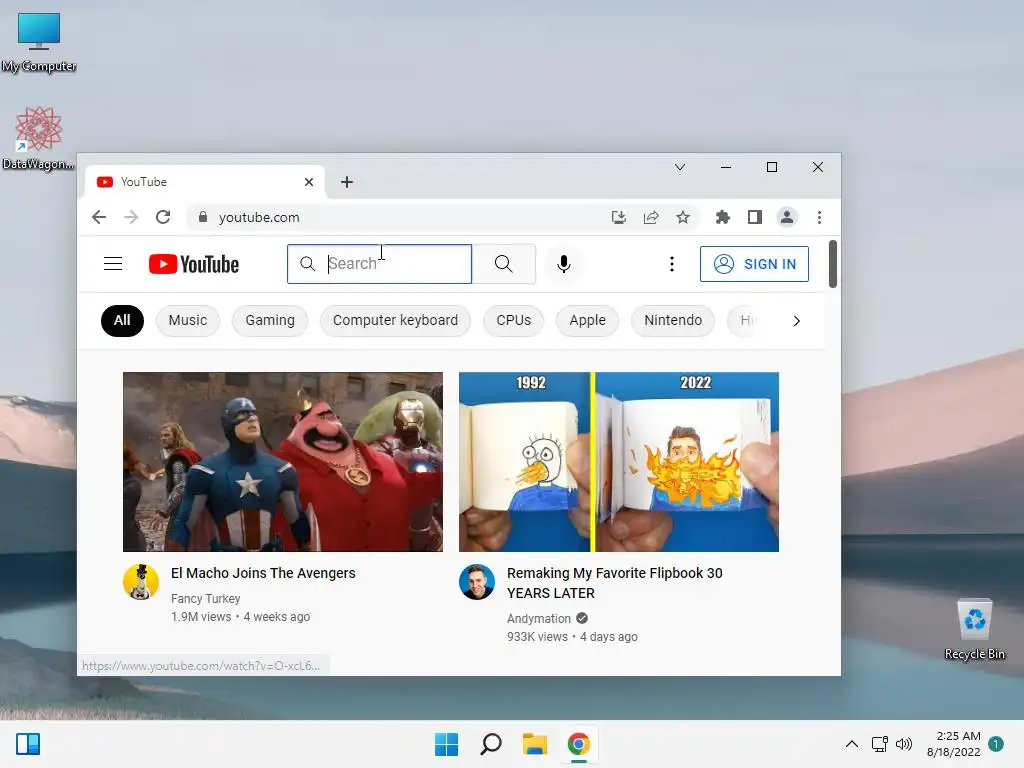This screenshot has height=768, width=1024.
Task: Select the YouTube browser tab
Action: pos(205,182)
